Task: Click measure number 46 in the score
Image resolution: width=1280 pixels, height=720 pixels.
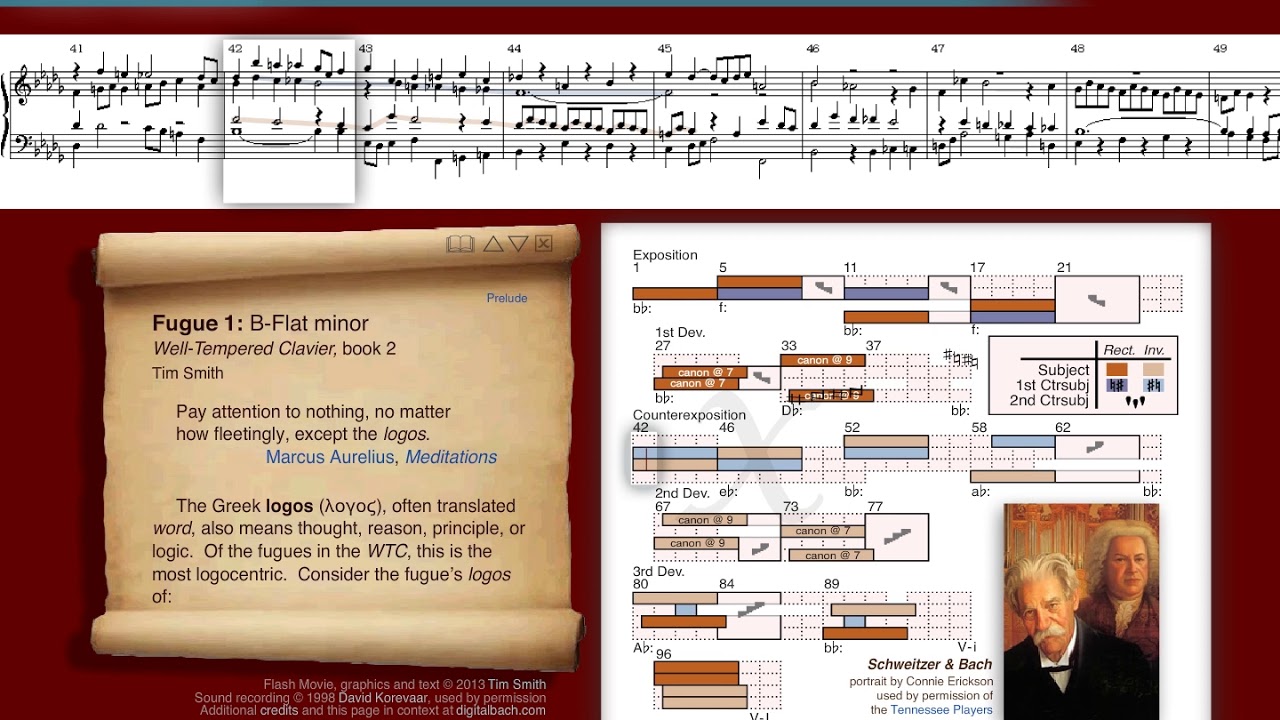Action: pyautogui.click(x=813, y=48)
